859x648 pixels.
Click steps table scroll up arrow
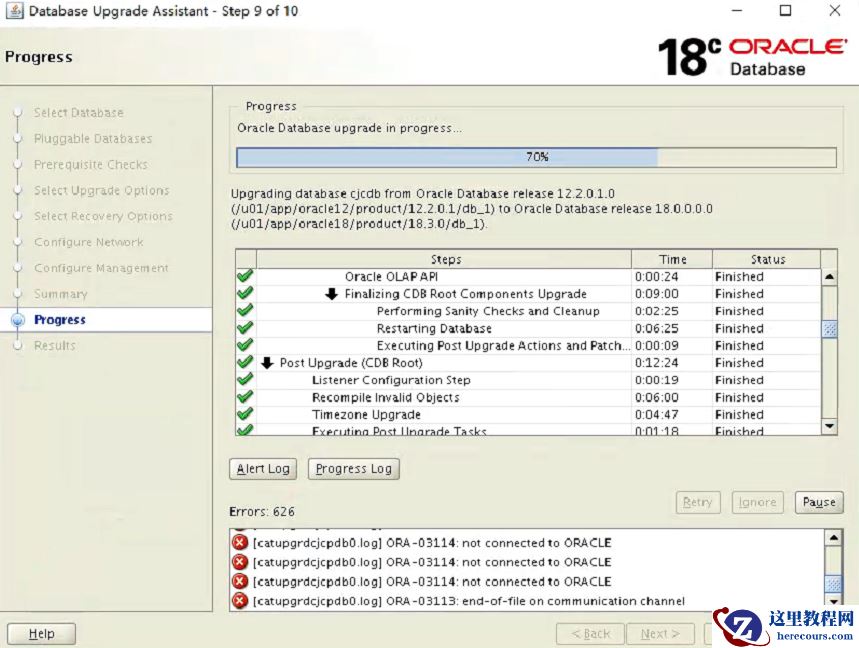tap(829, 277)
